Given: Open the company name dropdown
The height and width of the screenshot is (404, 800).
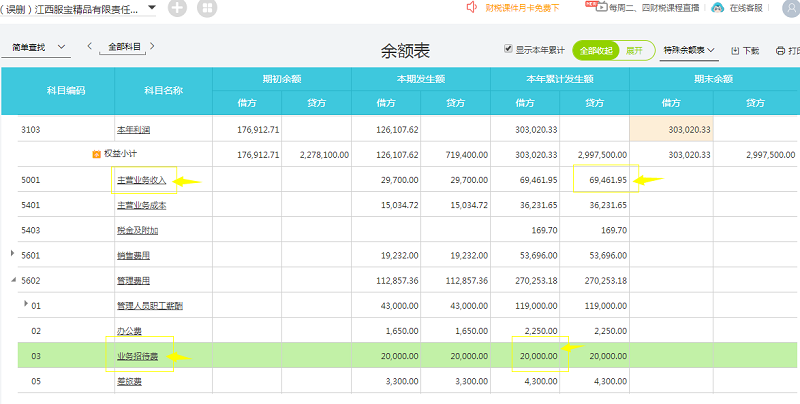Looking at the screenshot, I should click(151, 6).
